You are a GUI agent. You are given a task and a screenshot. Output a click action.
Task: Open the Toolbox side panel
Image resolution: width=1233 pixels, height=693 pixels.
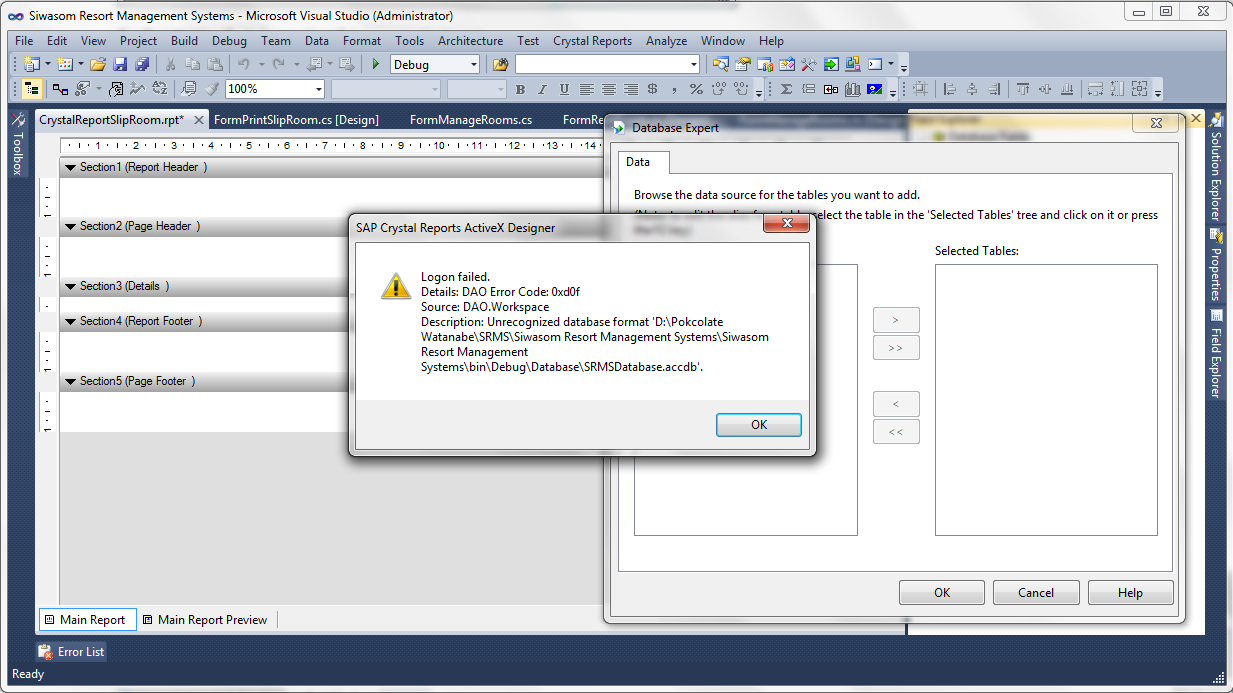coord(17,143)
